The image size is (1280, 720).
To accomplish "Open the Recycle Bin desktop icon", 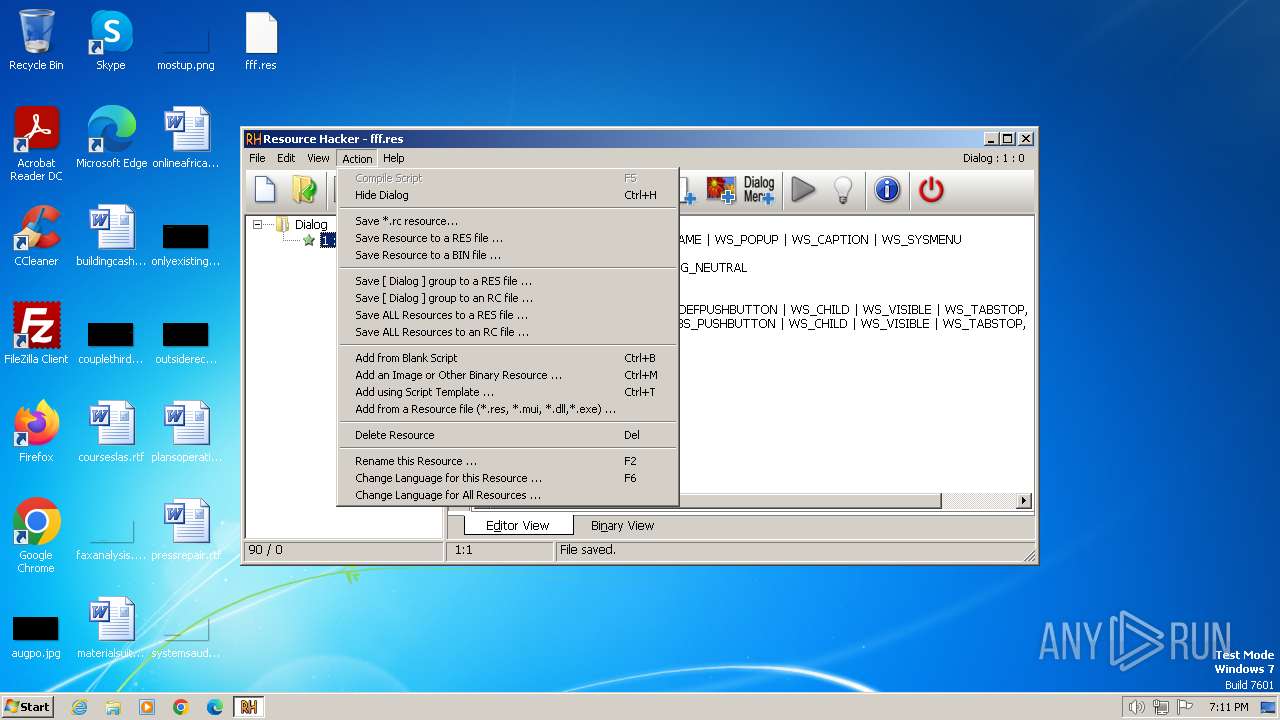I will (x=36, y=40).
